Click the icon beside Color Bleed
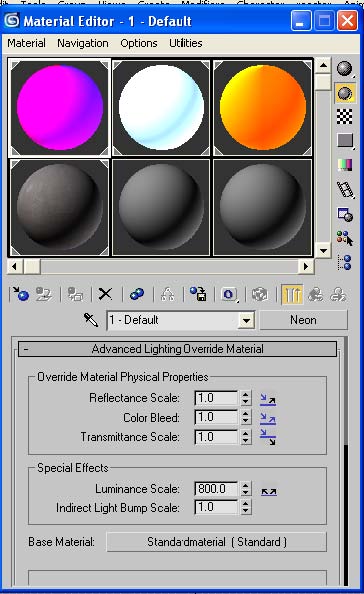Screen dimensions: 364x594 (x=268, y=419)
